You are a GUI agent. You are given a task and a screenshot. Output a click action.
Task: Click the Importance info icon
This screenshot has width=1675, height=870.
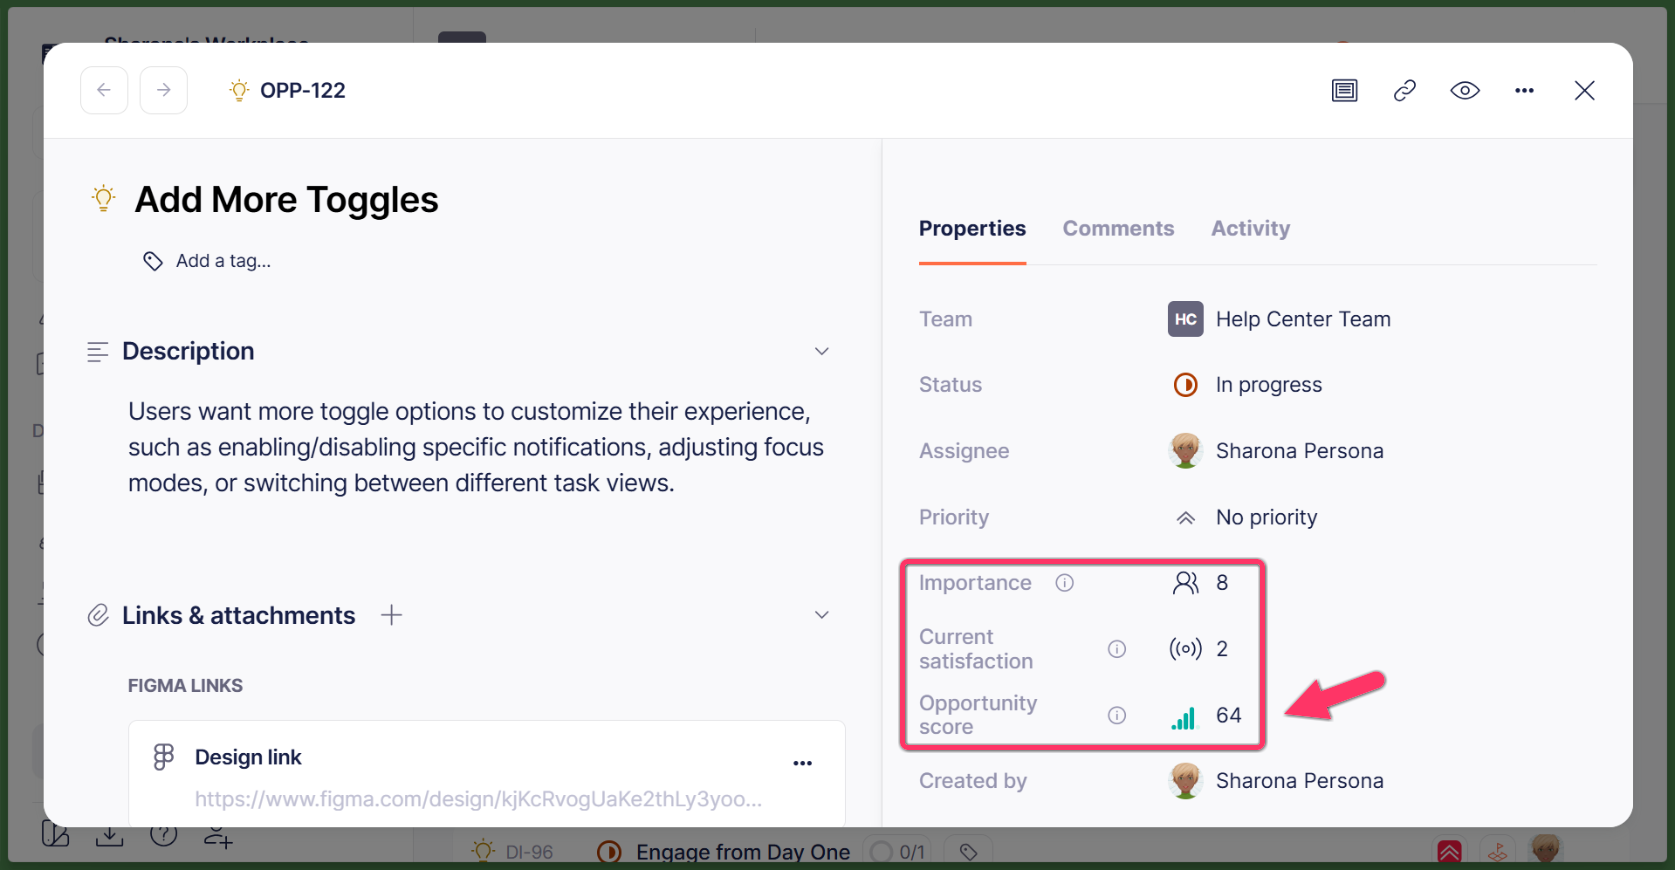[1065, 583]
